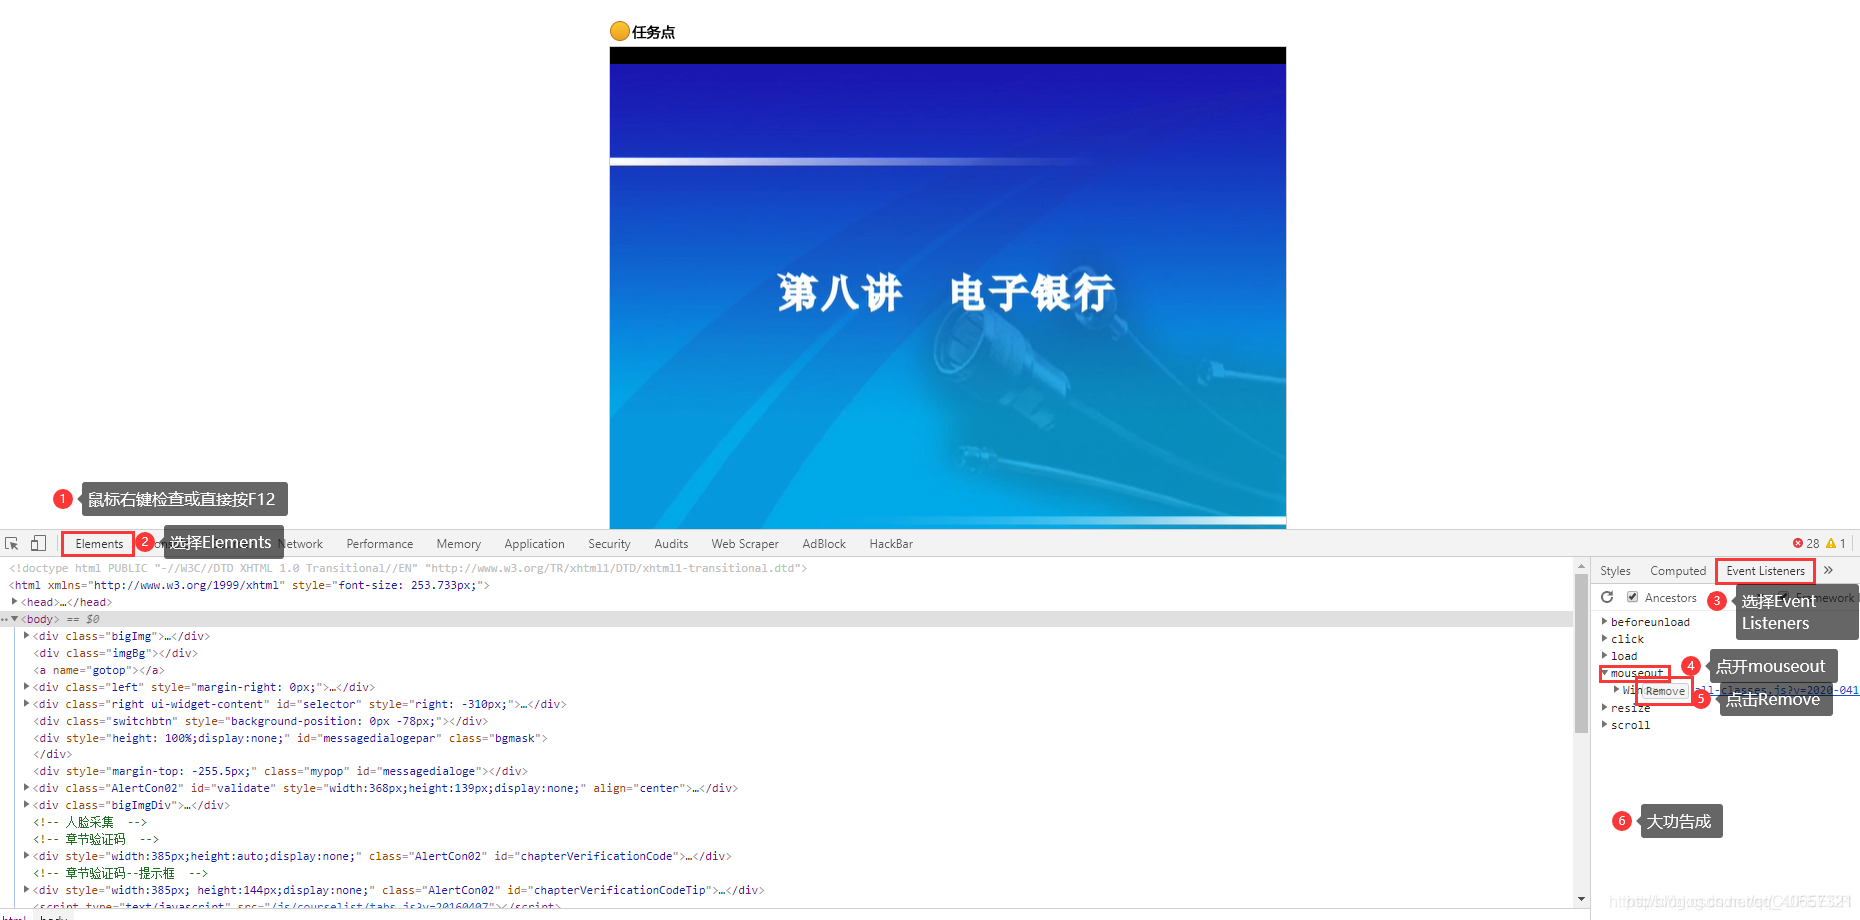Open the Application tab

point(534,544)
